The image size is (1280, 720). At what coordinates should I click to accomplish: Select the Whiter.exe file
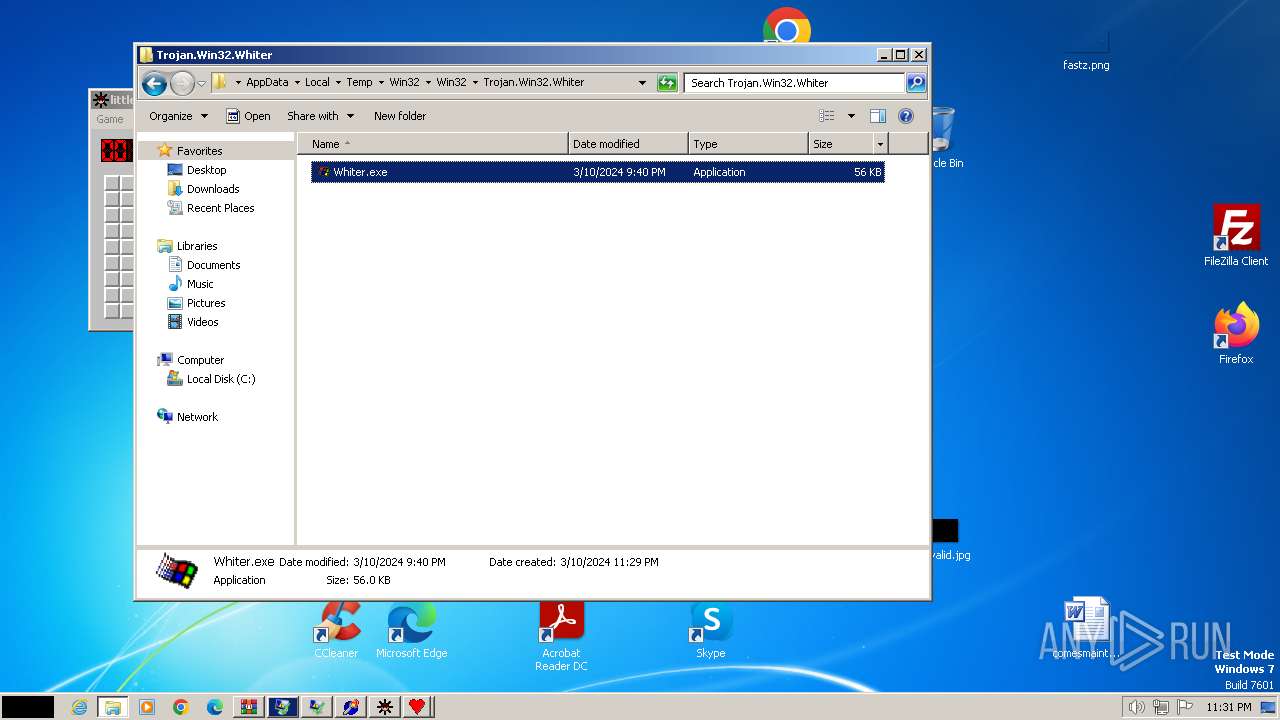[597, 172]
